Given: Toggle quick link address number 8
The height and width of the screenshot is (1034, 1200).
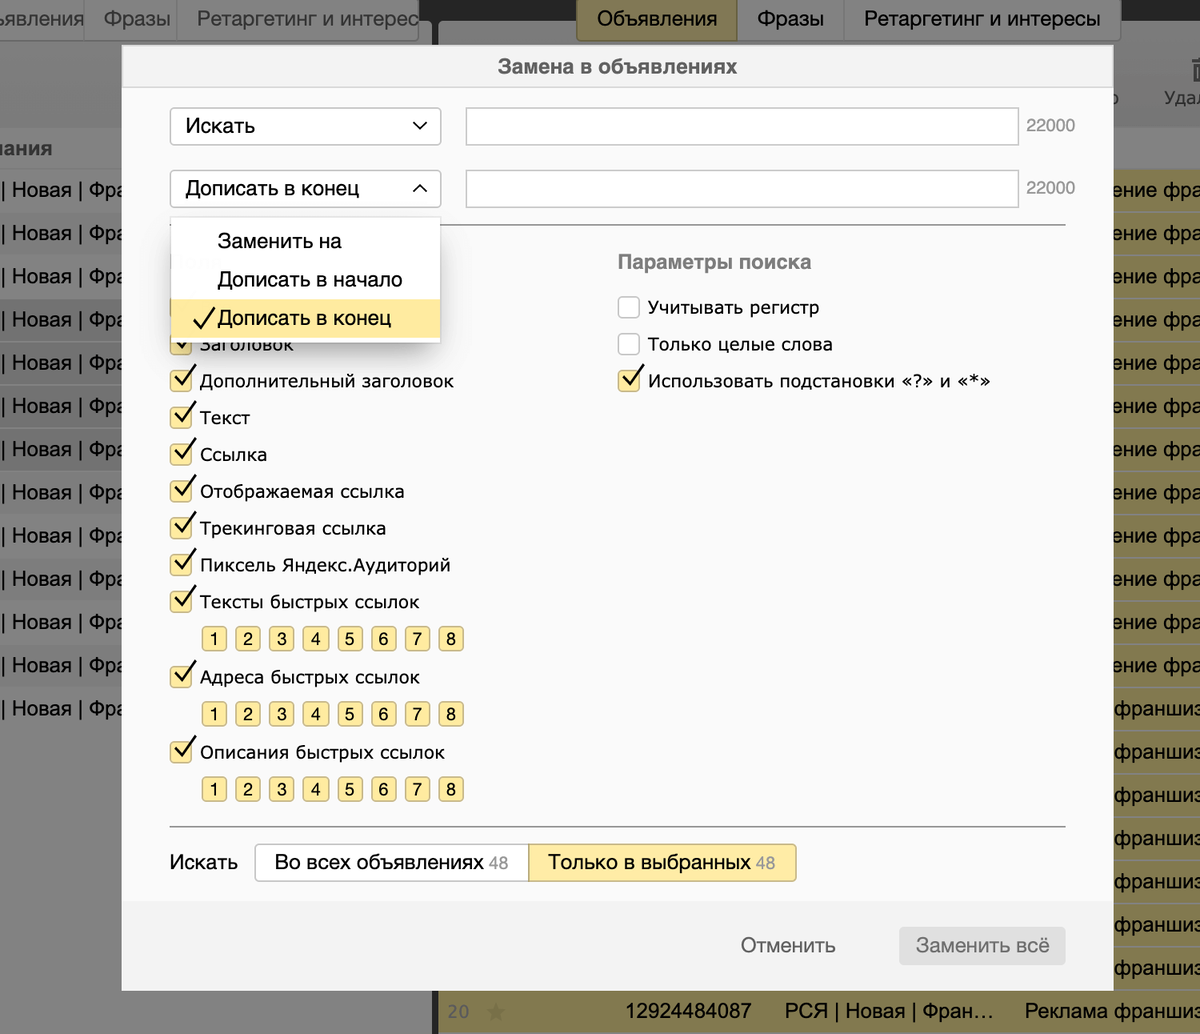Looking at the screenshot, I should pyautogui.click(x=451, y=714).
